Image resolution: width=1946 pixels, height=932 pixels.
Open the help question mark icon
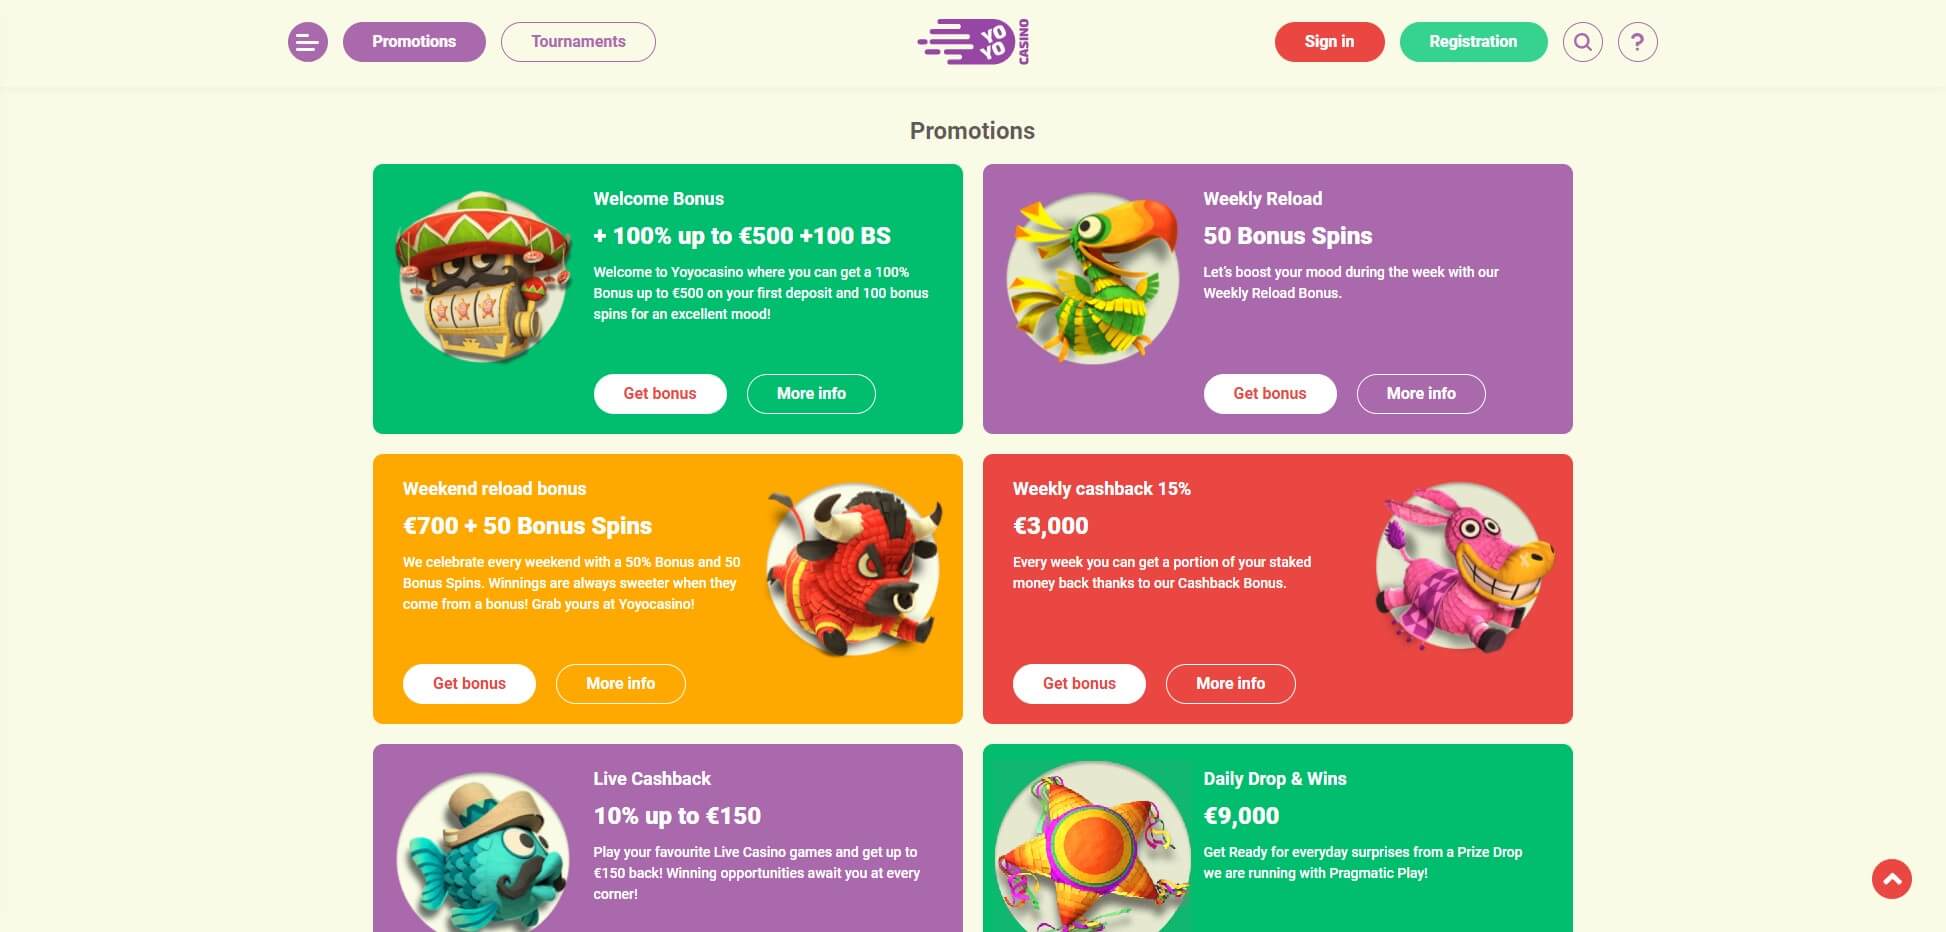click(x=1637, y=42)
